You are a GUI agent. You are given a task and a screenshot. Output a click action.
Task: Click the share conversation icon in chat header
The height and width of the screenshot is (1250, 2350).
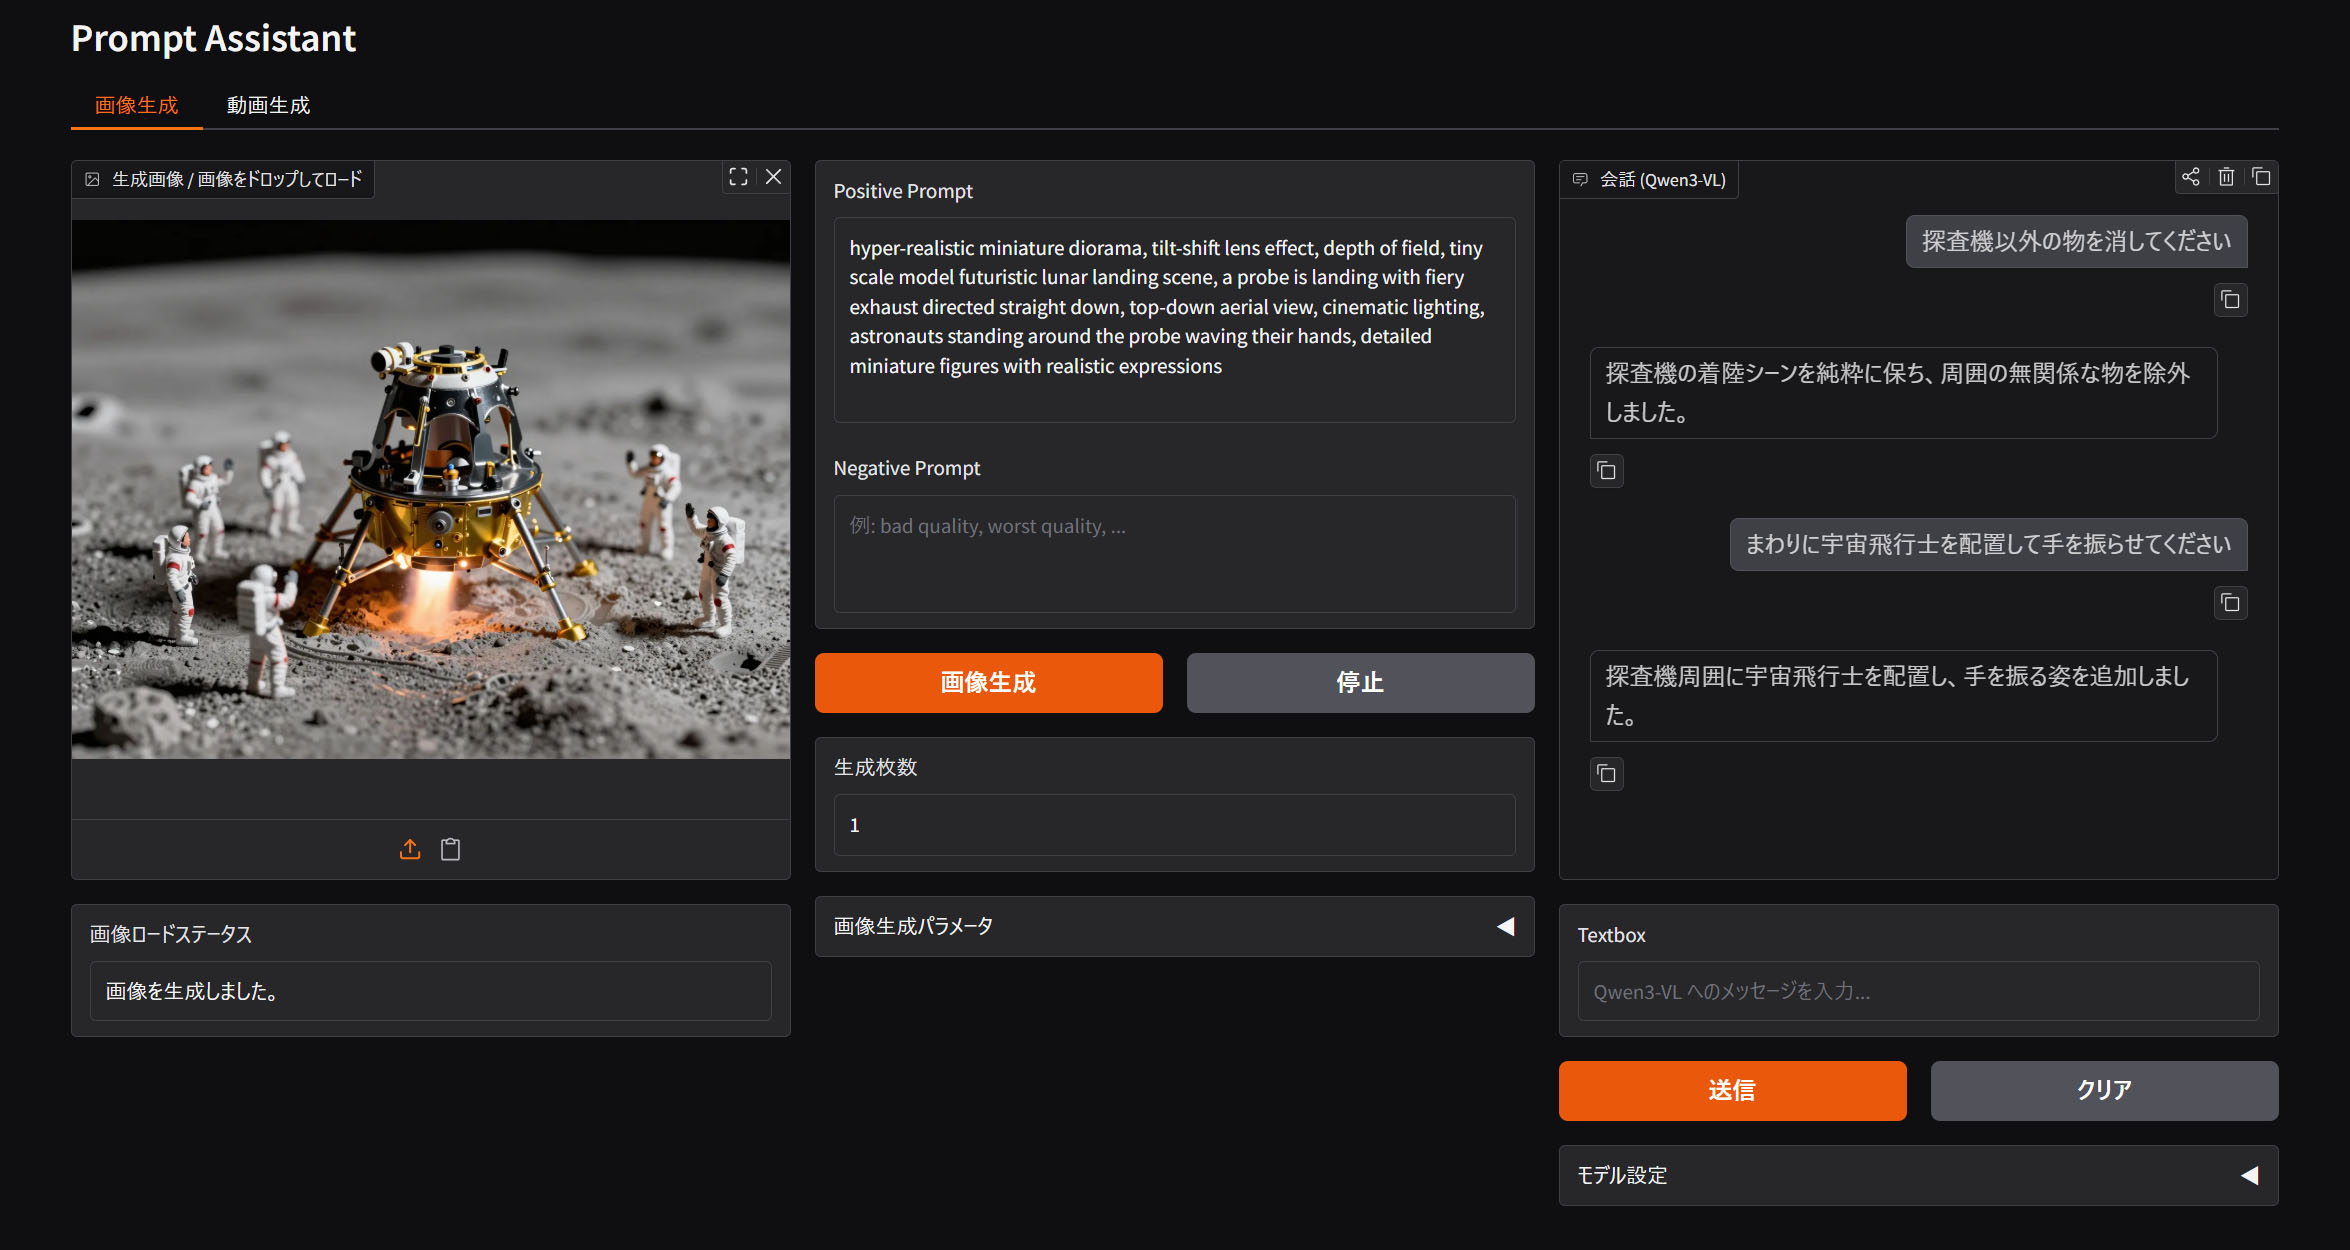point(2190,177)
